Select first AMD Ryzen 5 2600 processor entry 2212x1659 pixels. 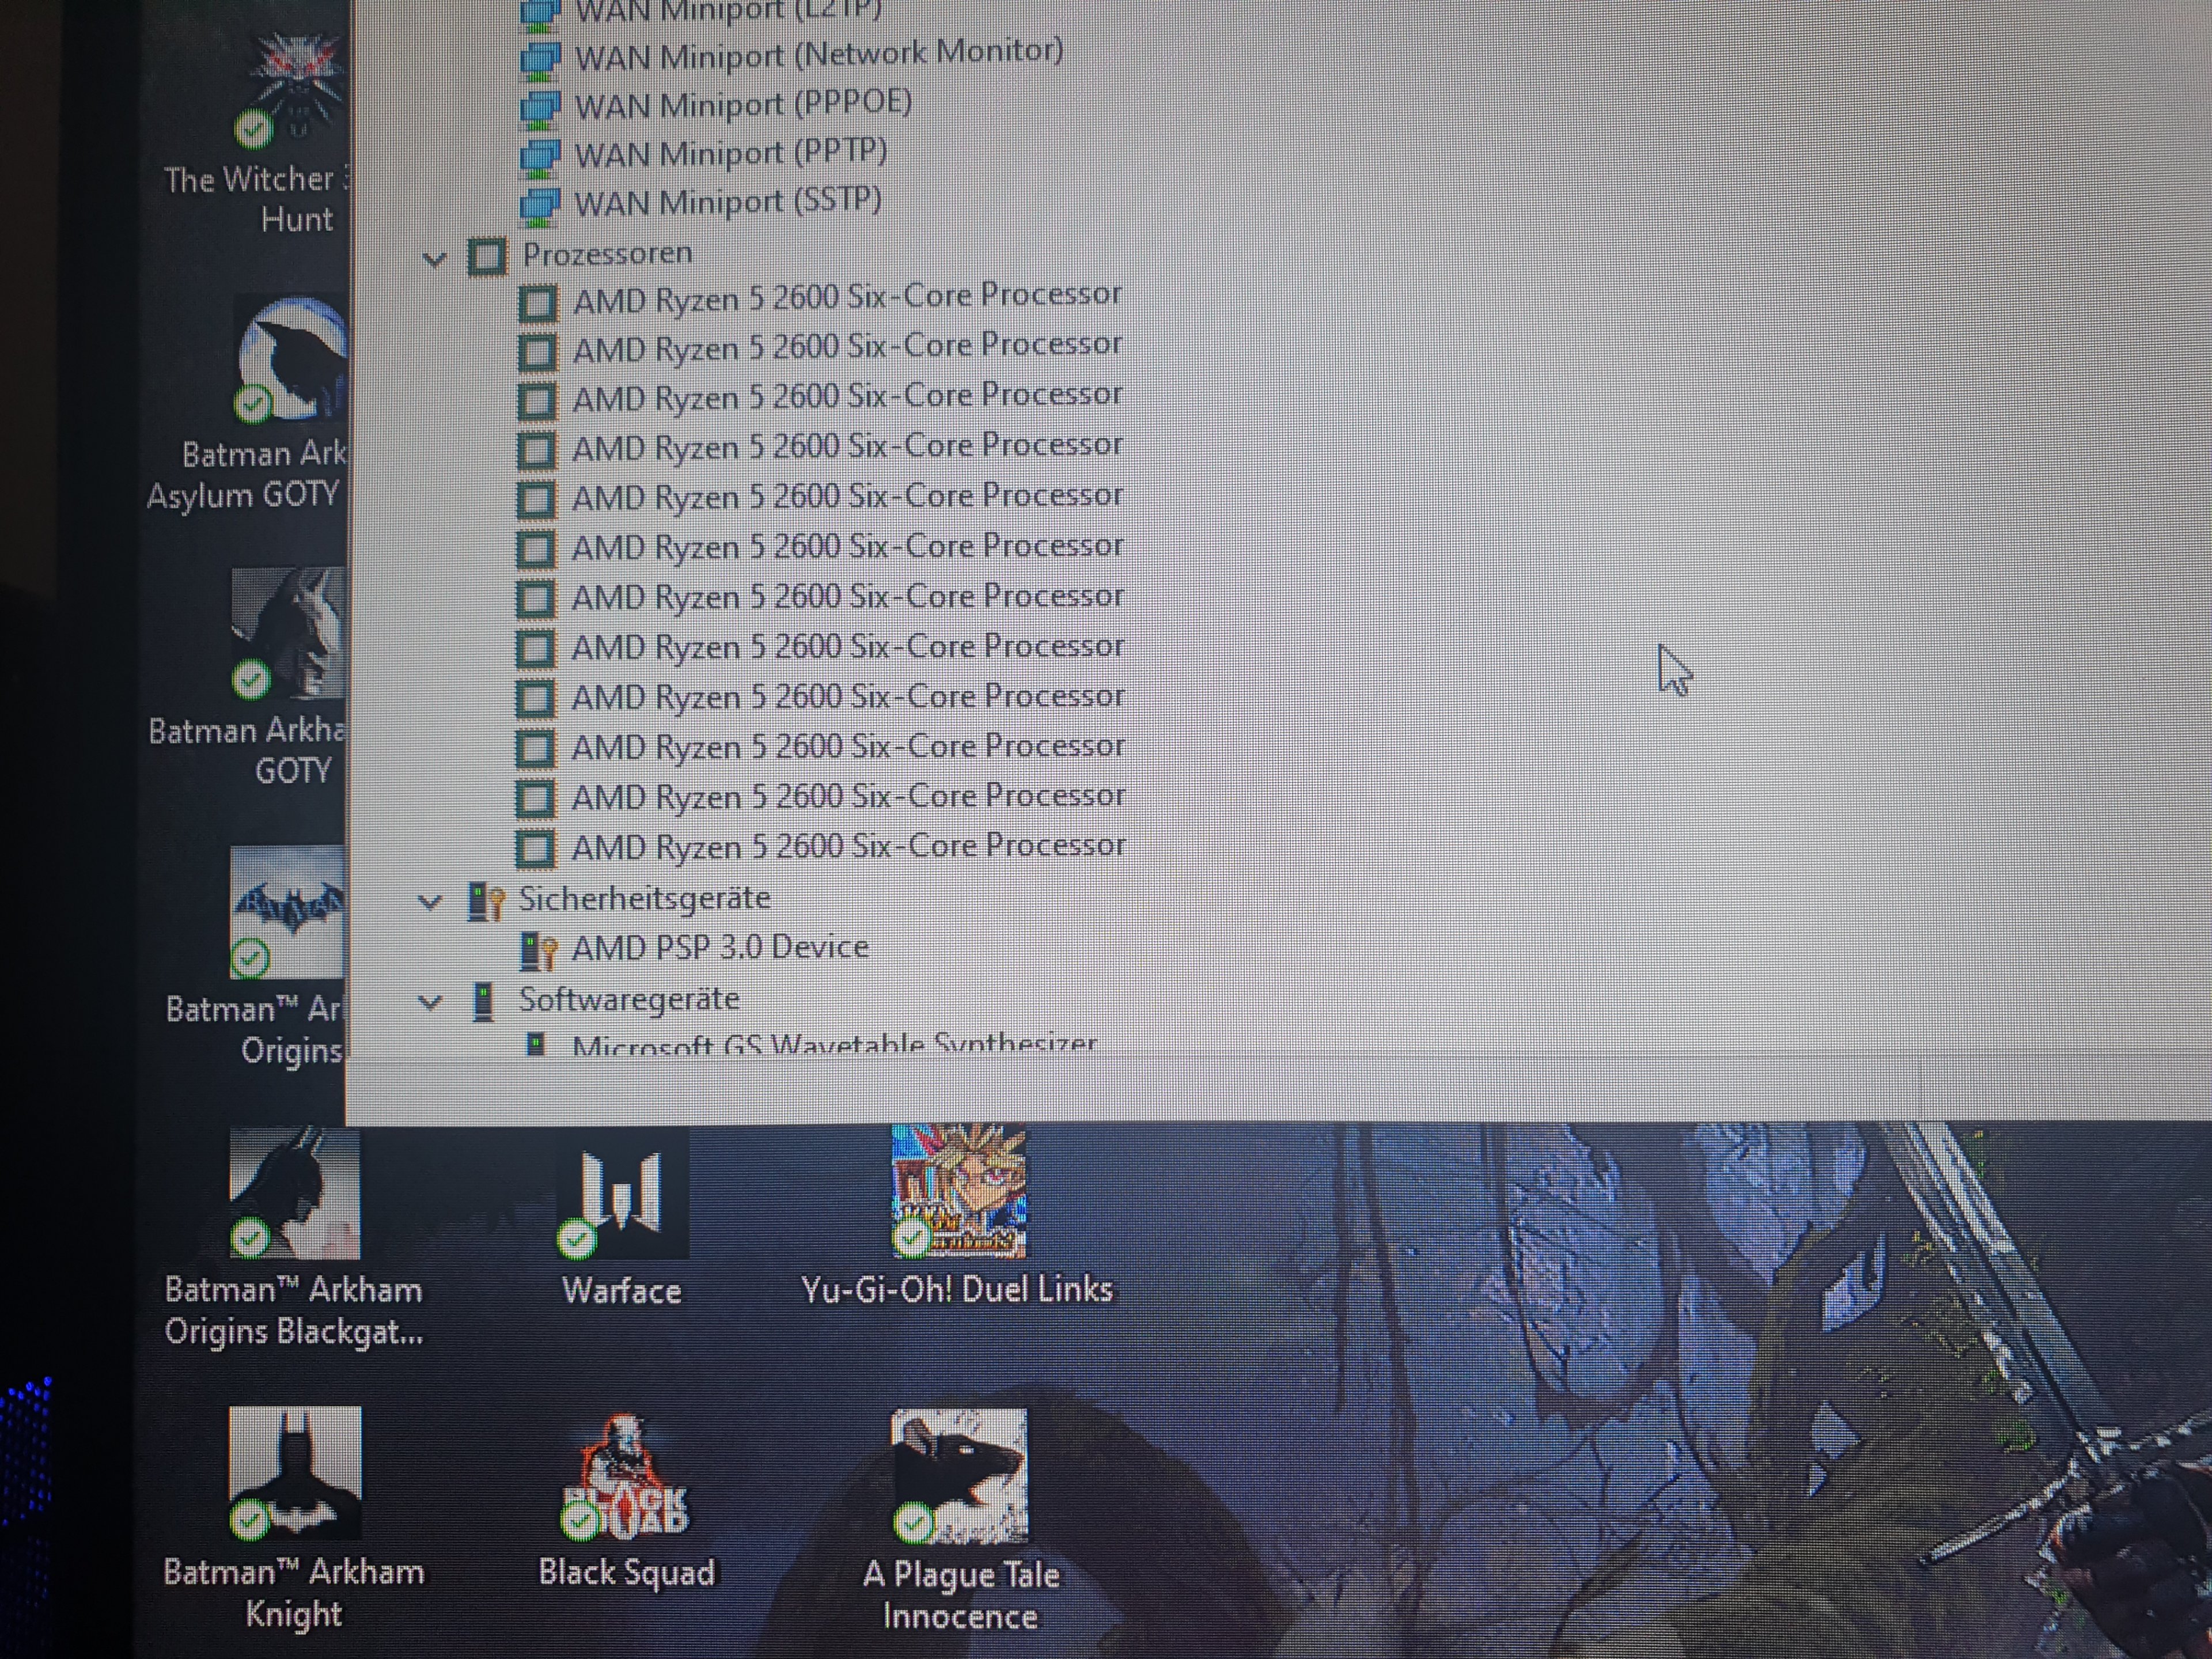846,297
